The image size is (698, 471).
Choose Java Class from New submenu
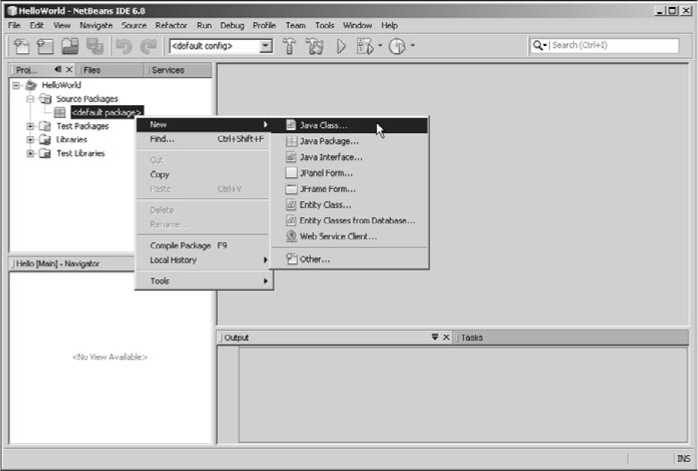pyautogui.click(x=349, y=125)
